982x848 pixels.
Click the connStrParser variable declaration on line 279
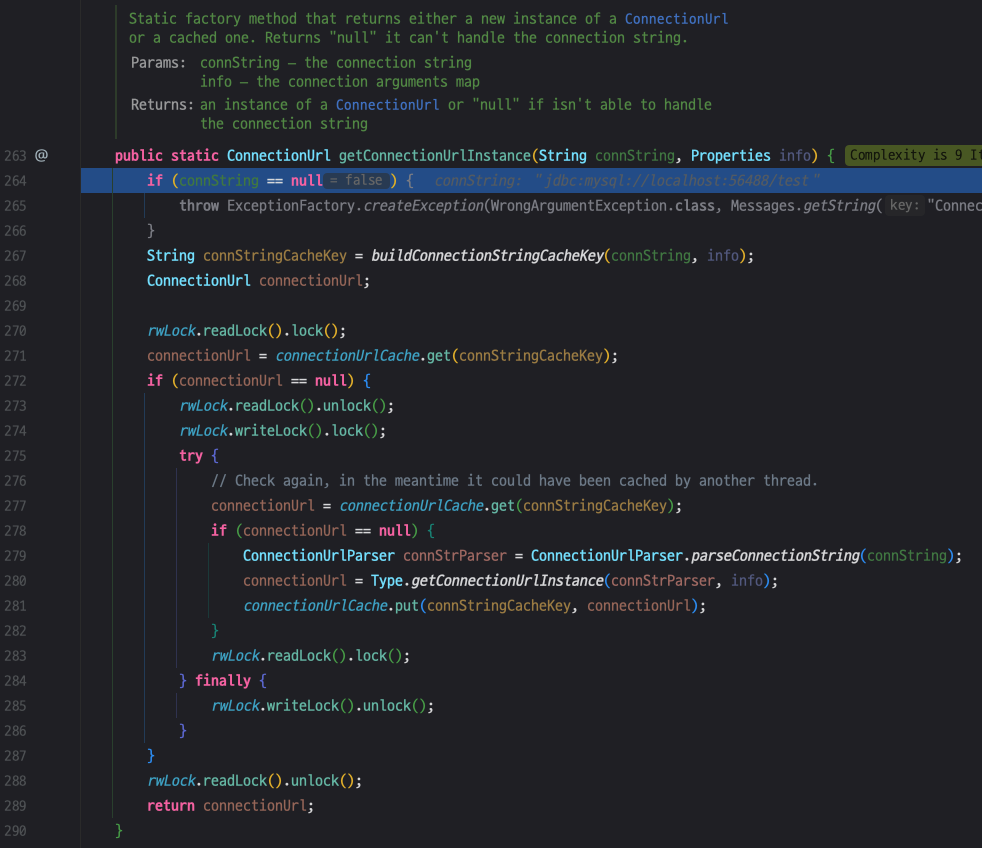(x=455, y=556)
